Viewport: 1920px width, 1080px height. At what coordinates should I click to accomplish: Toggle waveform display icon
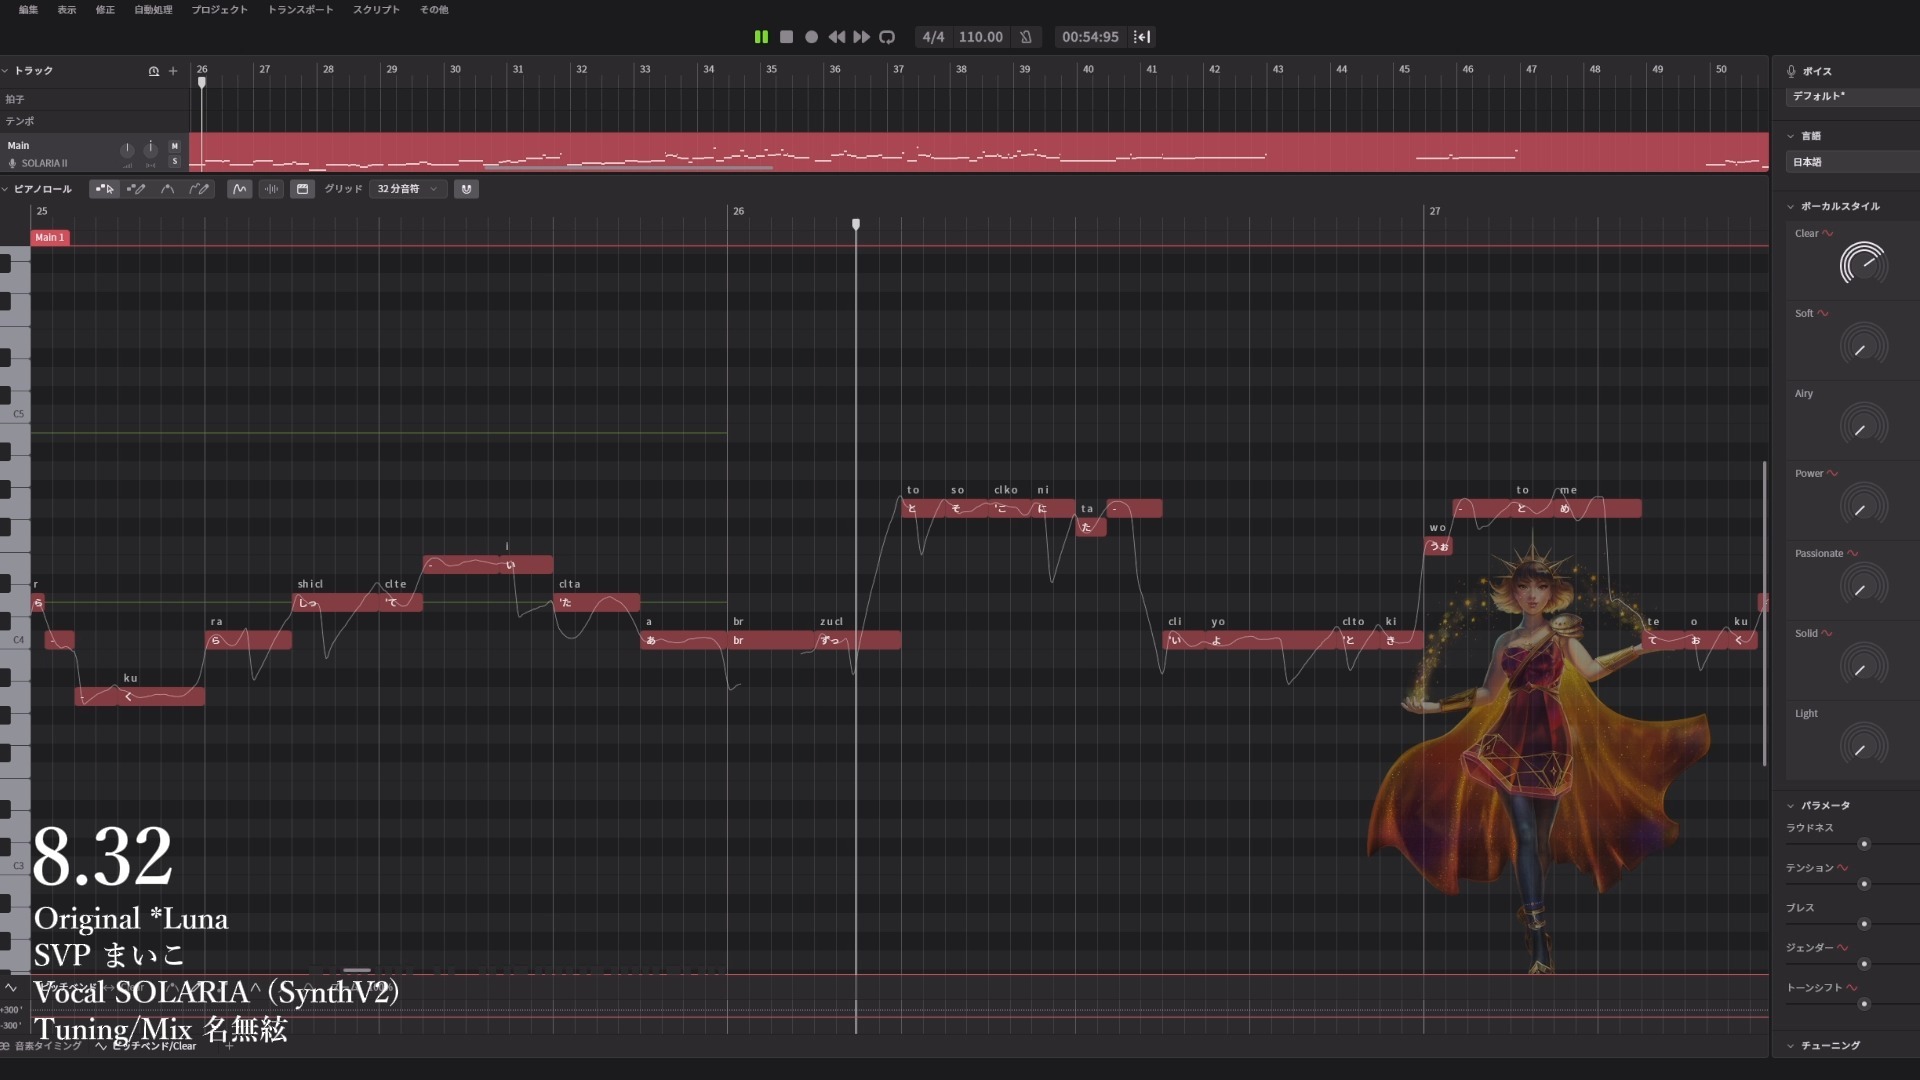[271, 189]
